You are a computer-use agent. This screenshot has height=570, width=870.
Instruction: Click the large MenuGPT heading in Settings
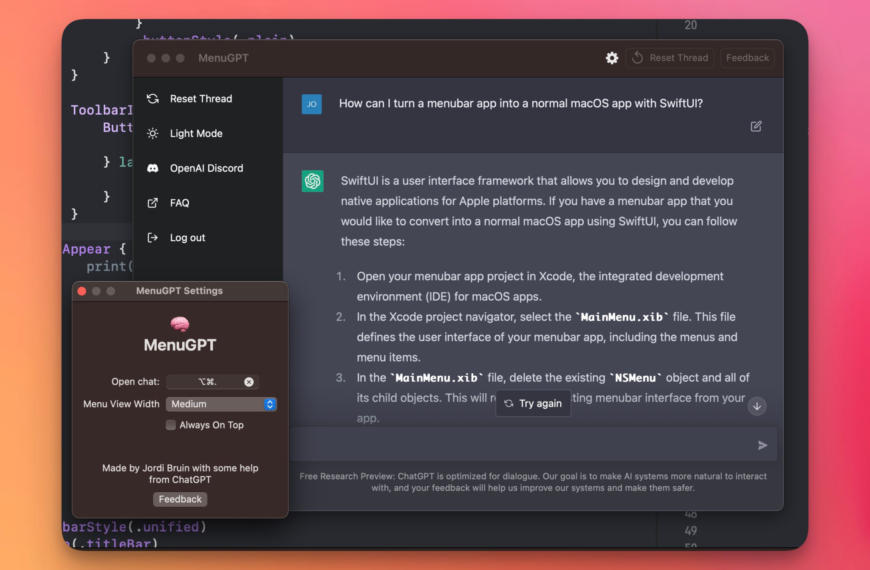[180, 345]
